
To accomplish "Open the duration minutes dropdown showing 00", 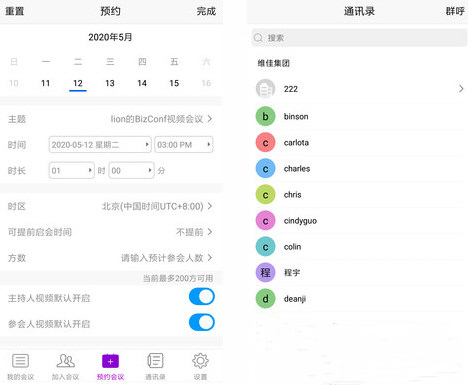I will (x=132, y=171).
